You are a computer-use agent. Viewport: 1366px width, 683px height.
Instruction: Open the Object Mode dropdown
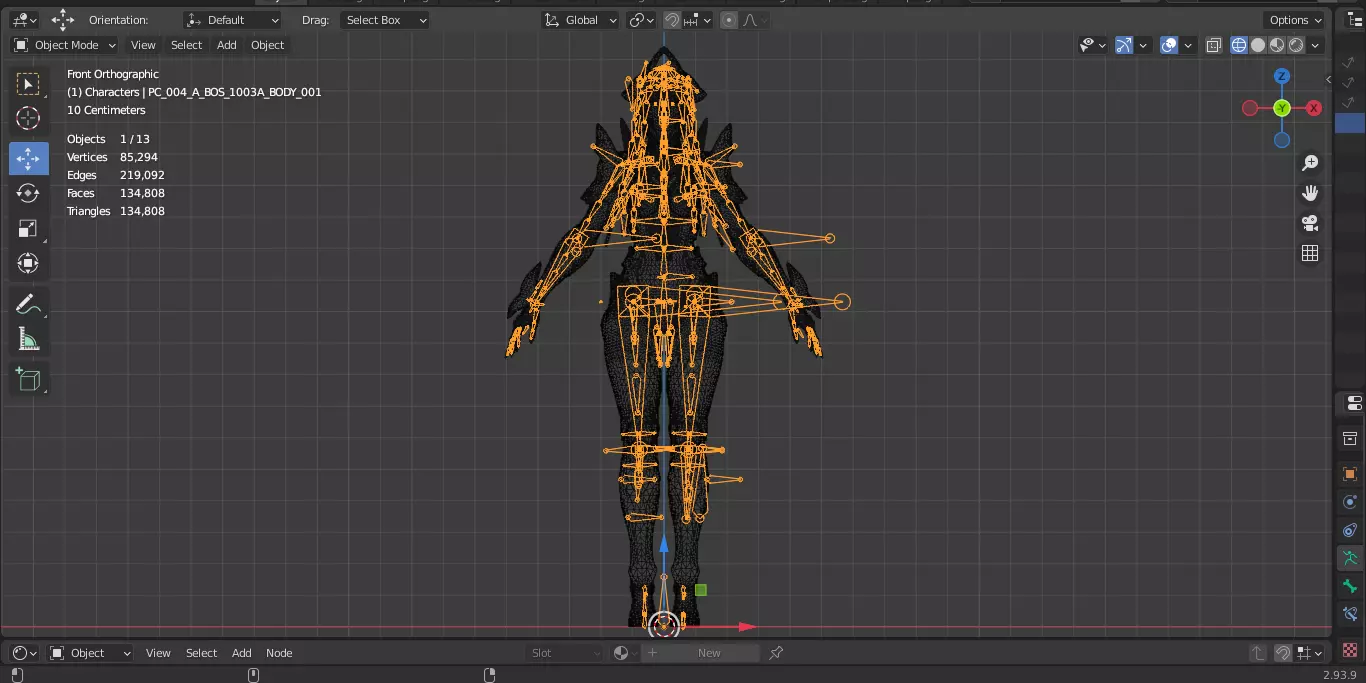[x=65, y=45]
